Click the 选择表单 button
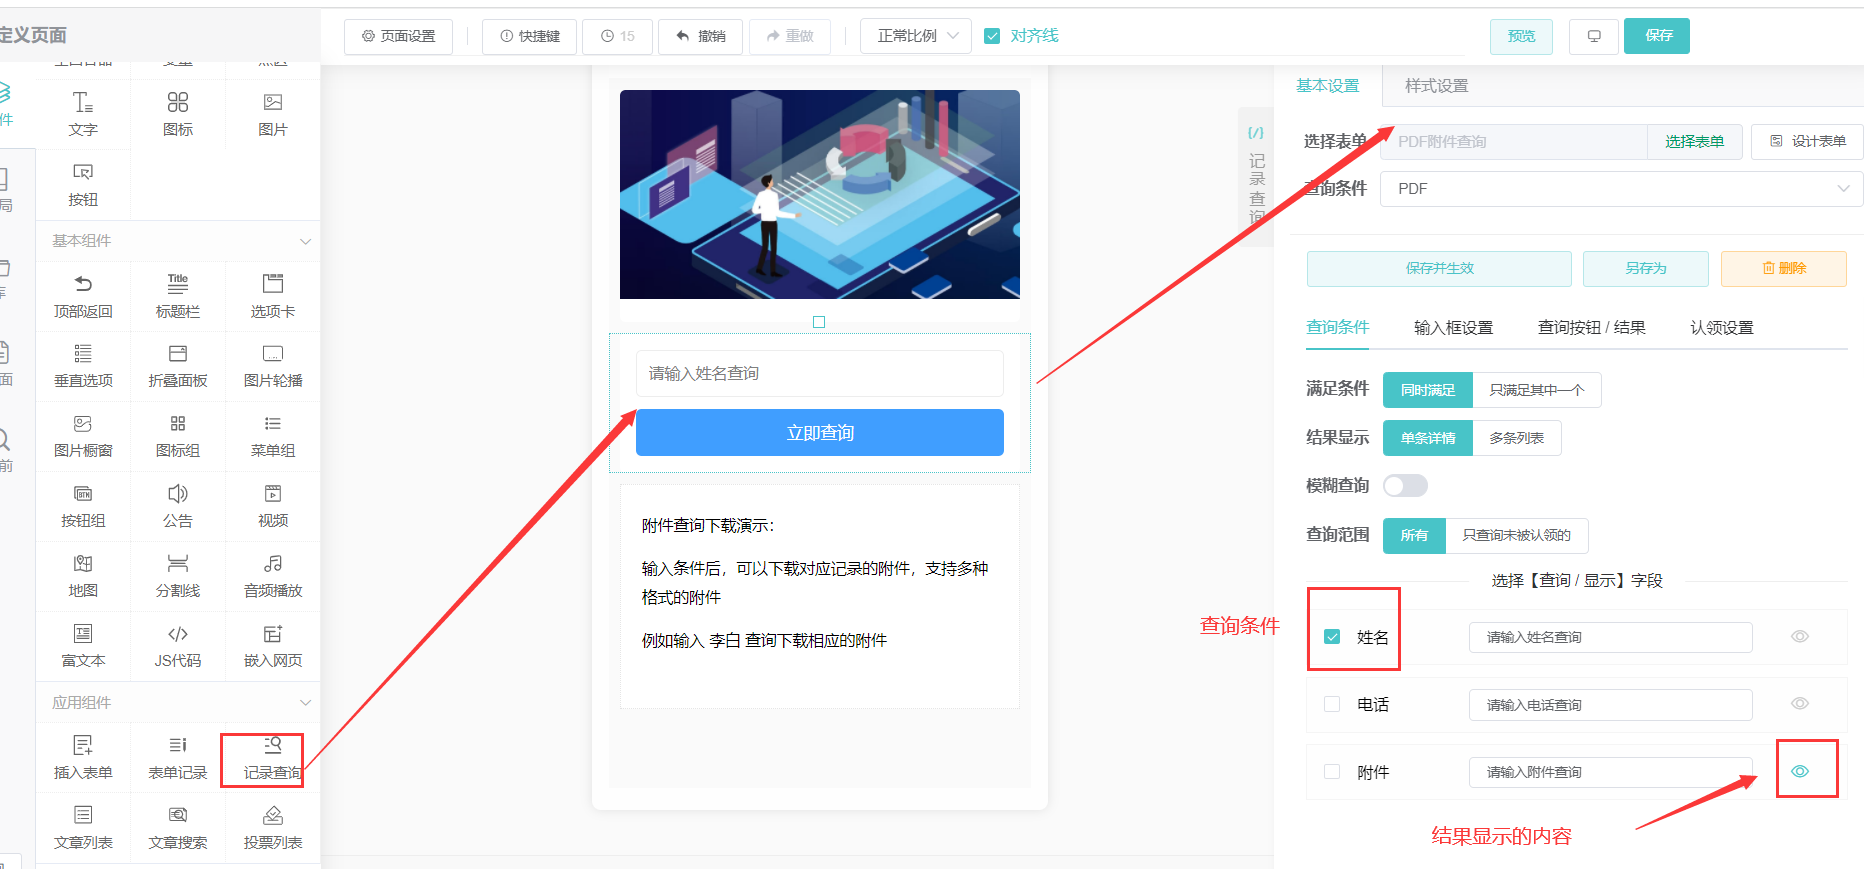 1695,142
